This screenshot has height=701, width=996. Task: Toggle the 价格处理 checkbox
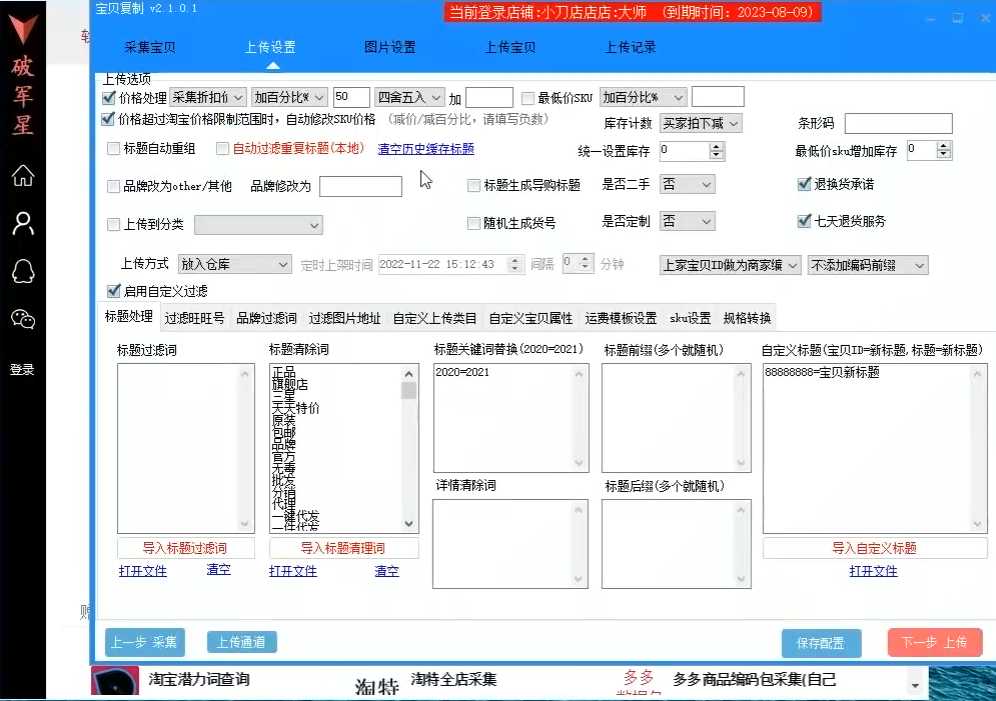click(109, 98)
